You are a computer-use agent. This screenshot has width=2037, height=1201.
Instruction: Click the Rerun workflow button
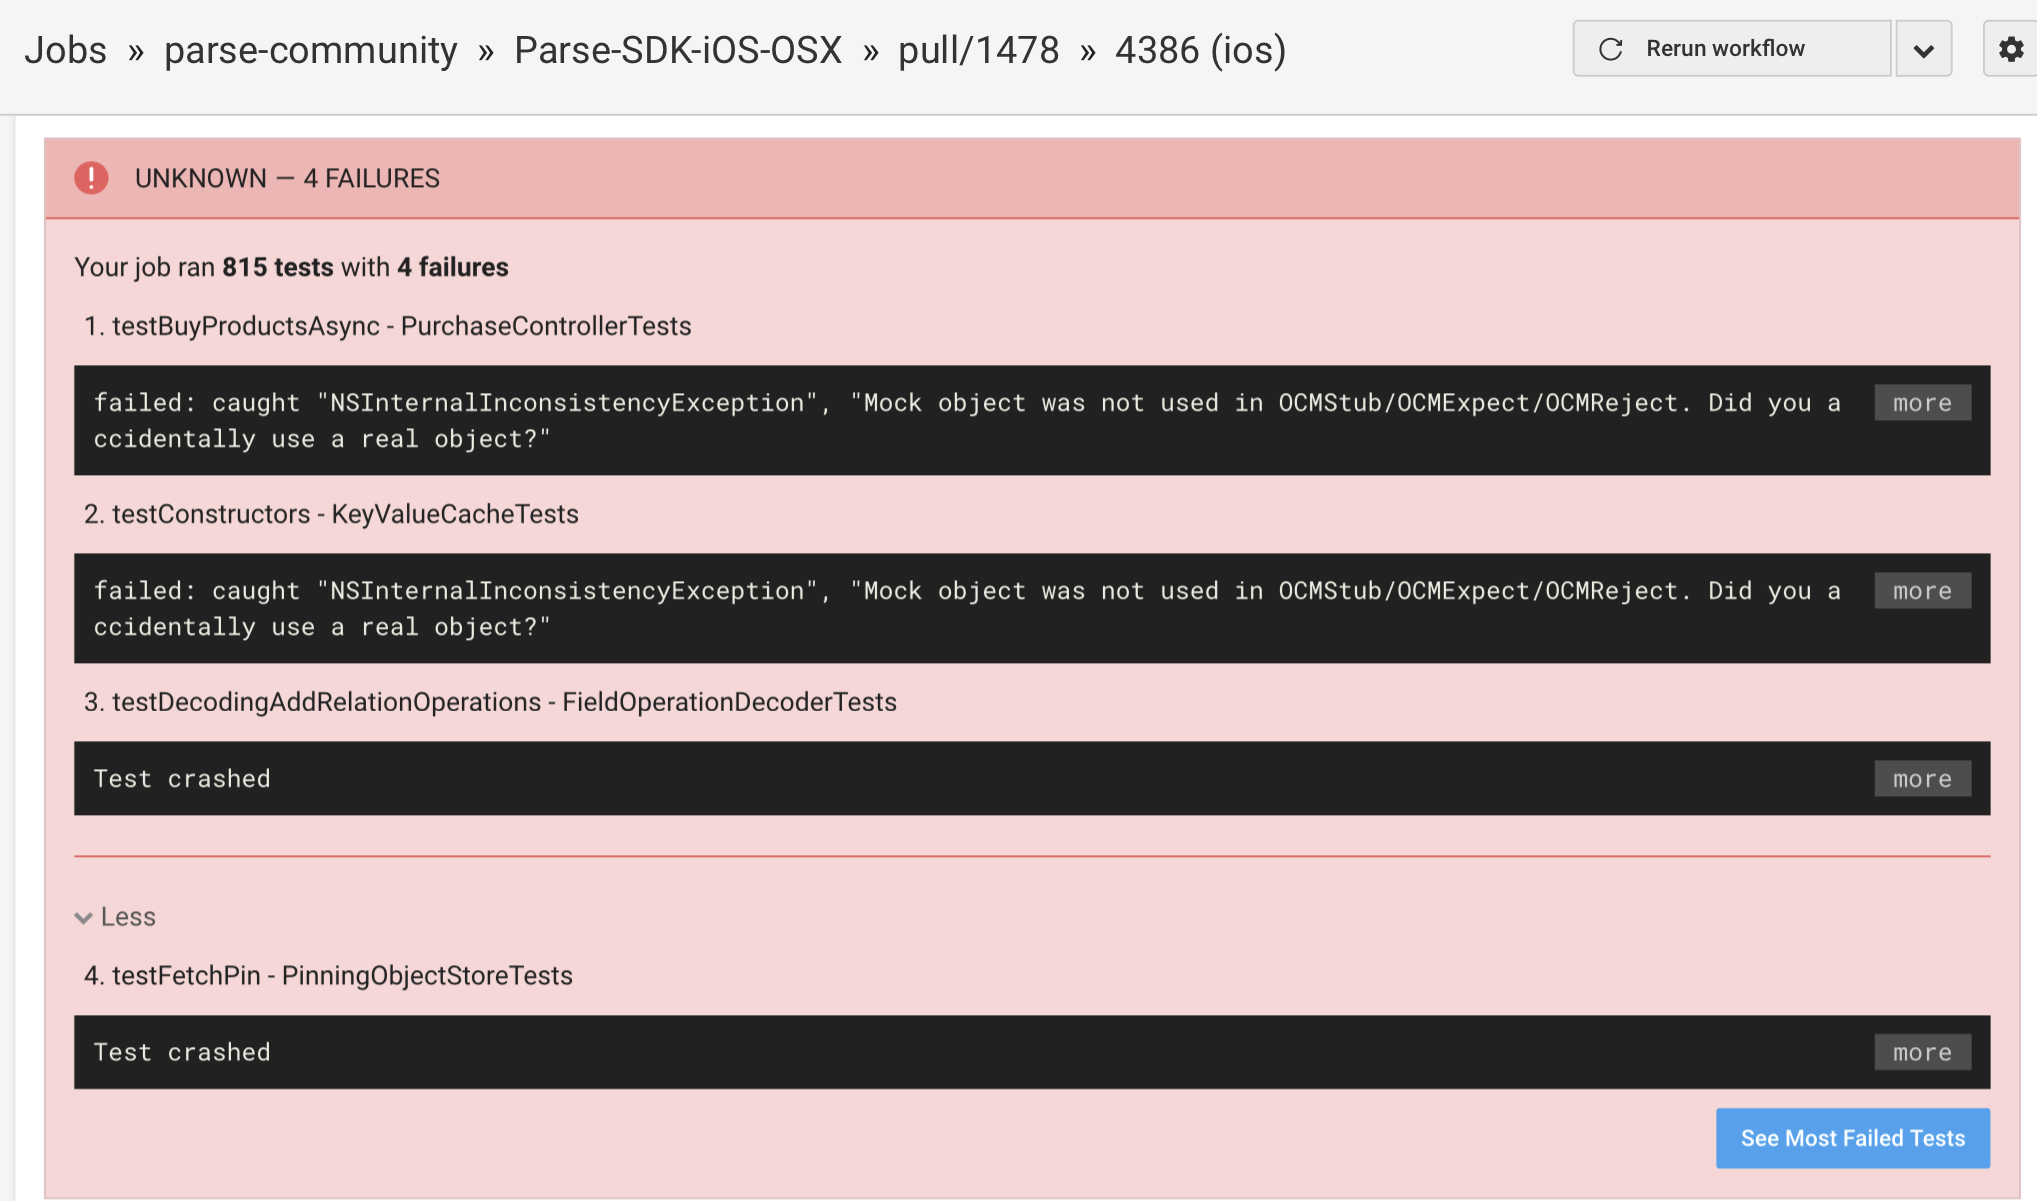tap(1730, 49)
